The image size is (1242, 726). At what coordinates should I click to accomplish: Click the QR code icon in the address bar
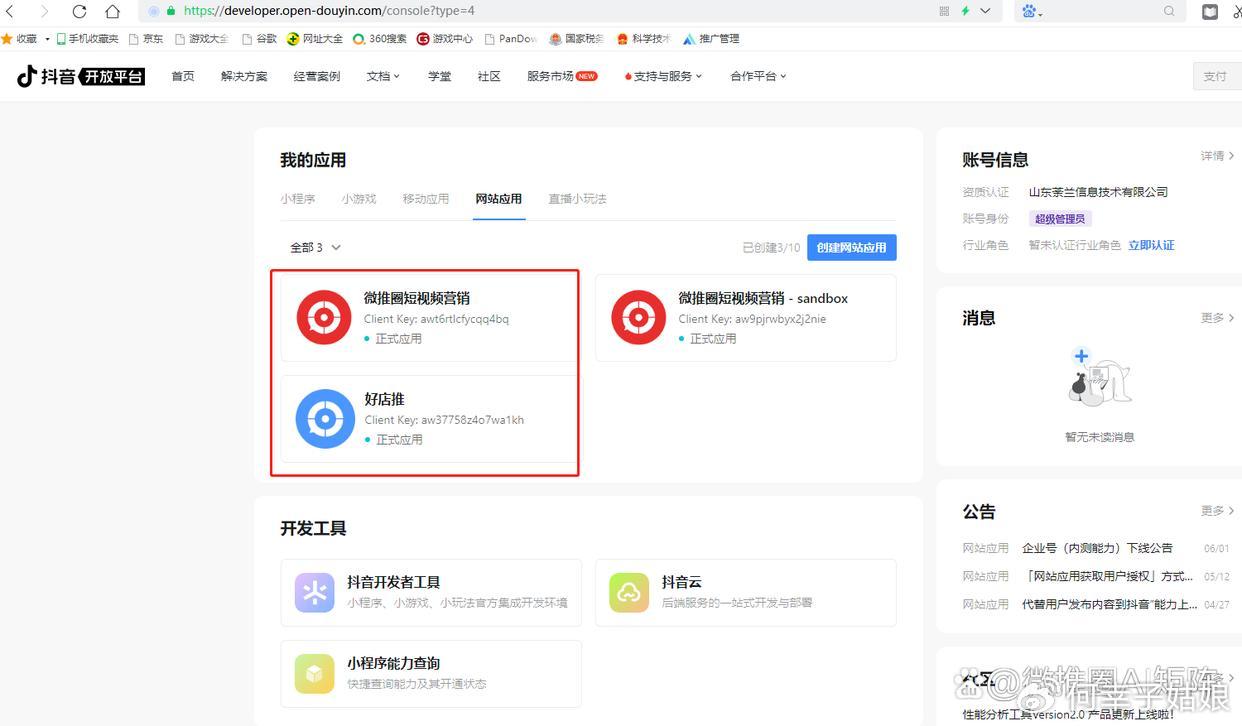[x=945, y=11]
